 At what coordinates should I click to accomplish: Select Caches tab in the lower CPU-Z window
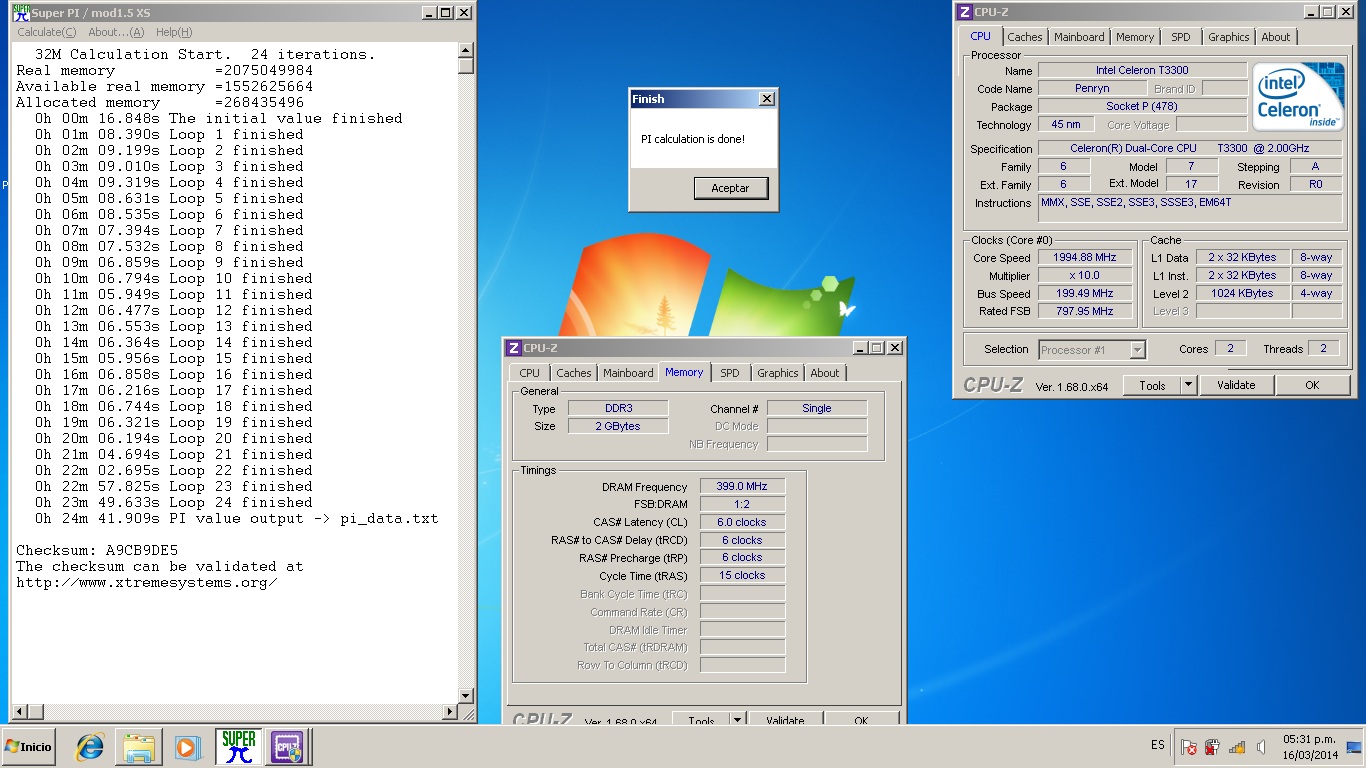point(574,373)
